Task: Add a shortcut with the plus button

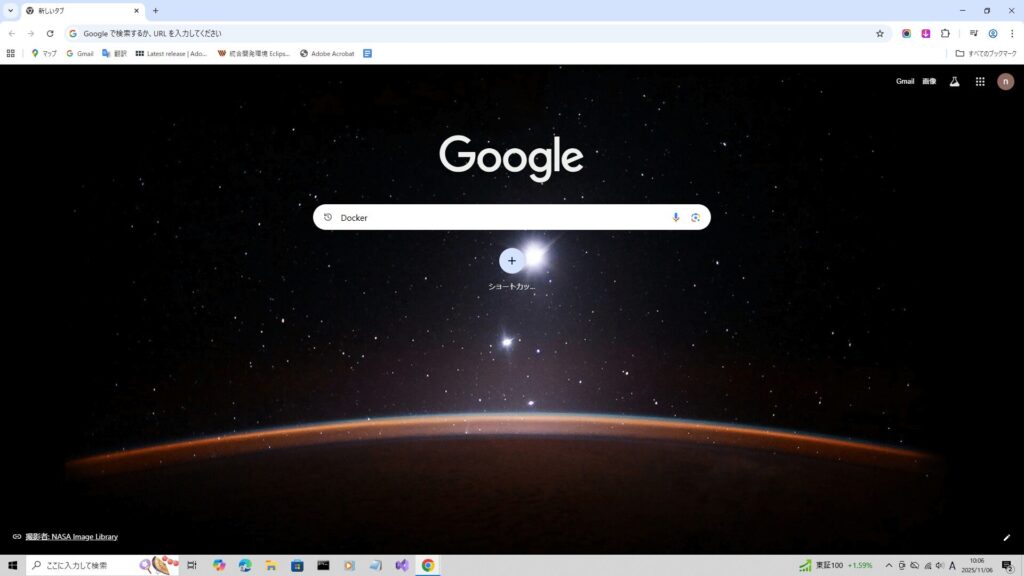Action: tap(512, 260)
